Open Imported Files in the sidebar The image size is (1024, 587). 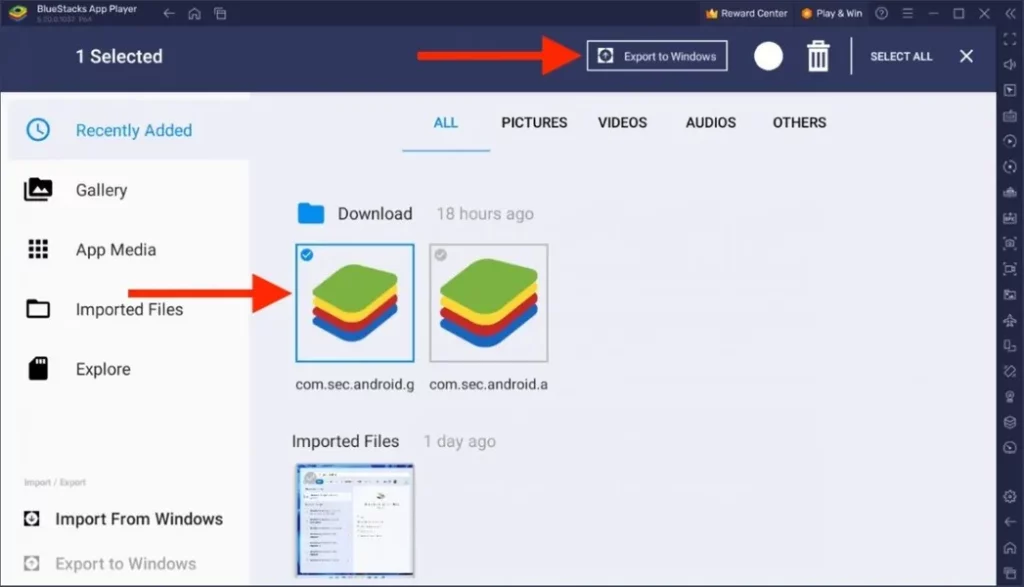tap(128, 309)
